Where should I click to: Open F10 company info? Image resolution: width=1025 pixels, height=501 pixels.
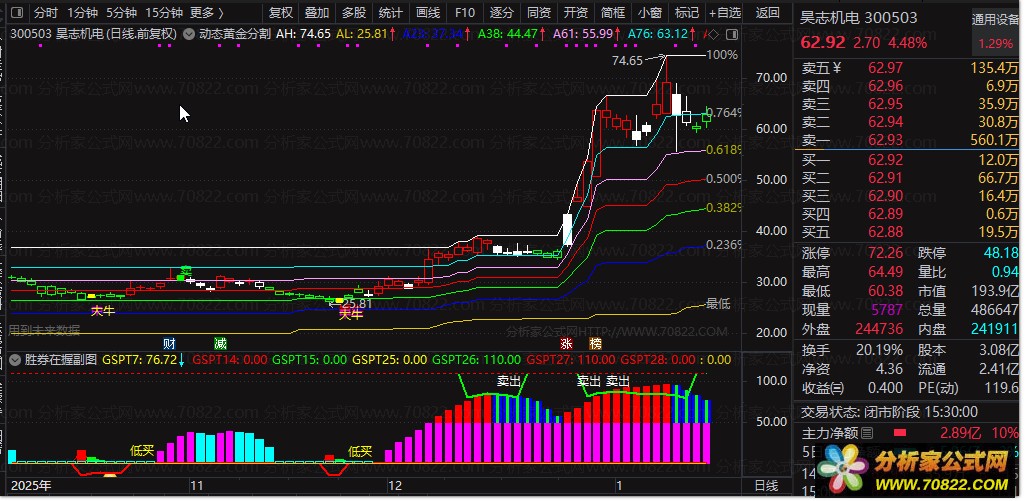click(x=465, y=12)
